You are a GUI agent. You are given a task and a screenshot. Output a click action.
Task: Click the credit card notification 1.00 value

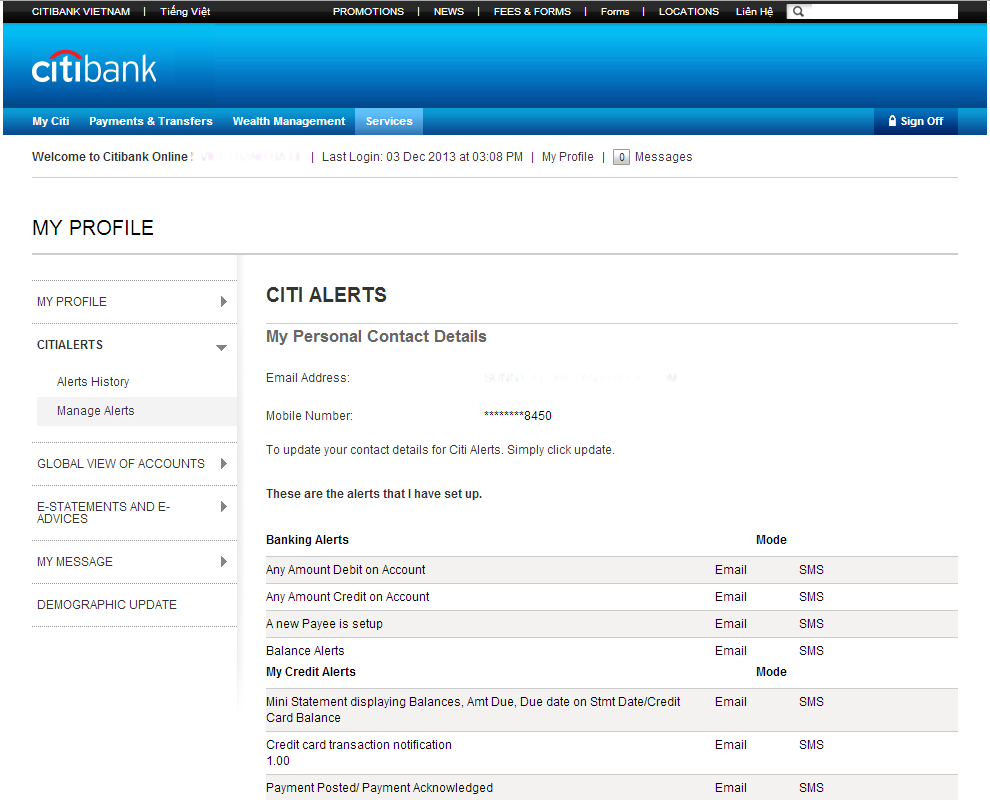click(x=278, y=761)
